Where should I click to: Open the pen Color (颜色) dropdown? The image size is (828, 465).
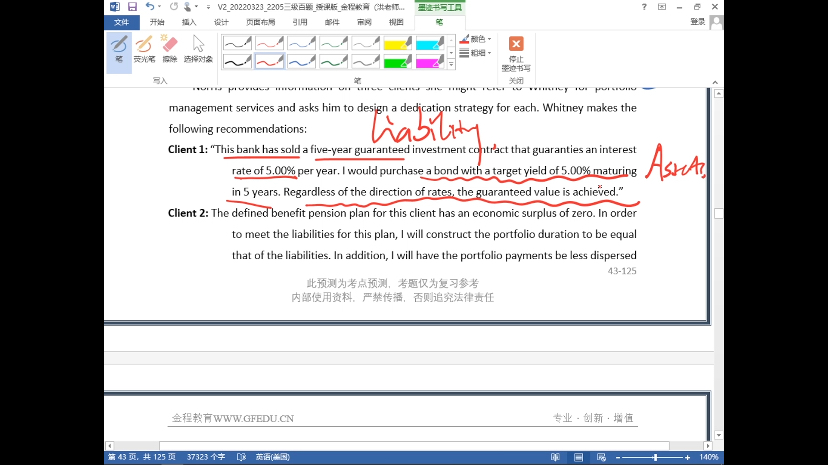(475, 39)
